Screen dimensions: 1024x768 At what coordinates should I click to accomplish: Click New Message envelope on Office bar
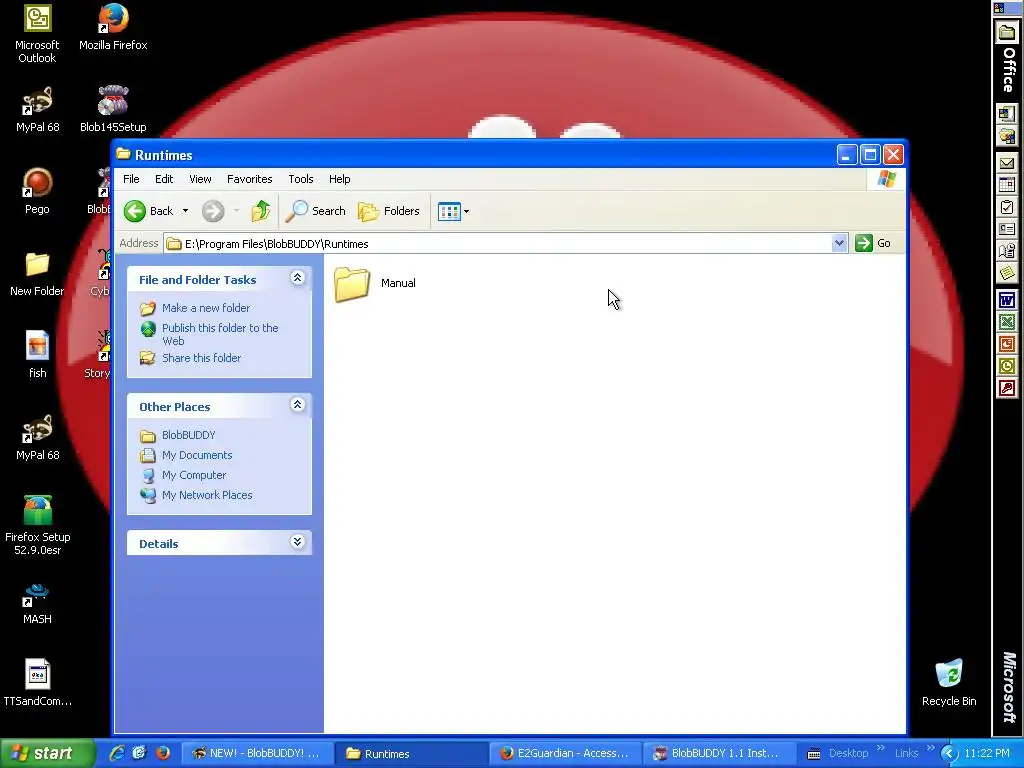(x=1006, y=163)
